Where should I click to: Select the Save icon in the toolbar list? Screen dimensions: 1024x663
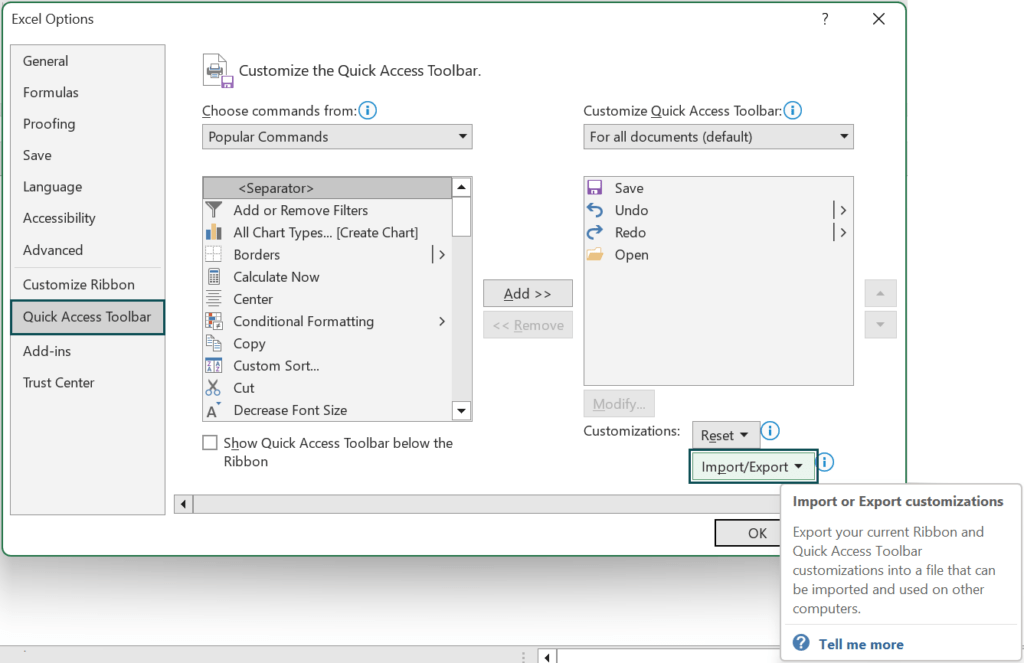tap(595, 188)
